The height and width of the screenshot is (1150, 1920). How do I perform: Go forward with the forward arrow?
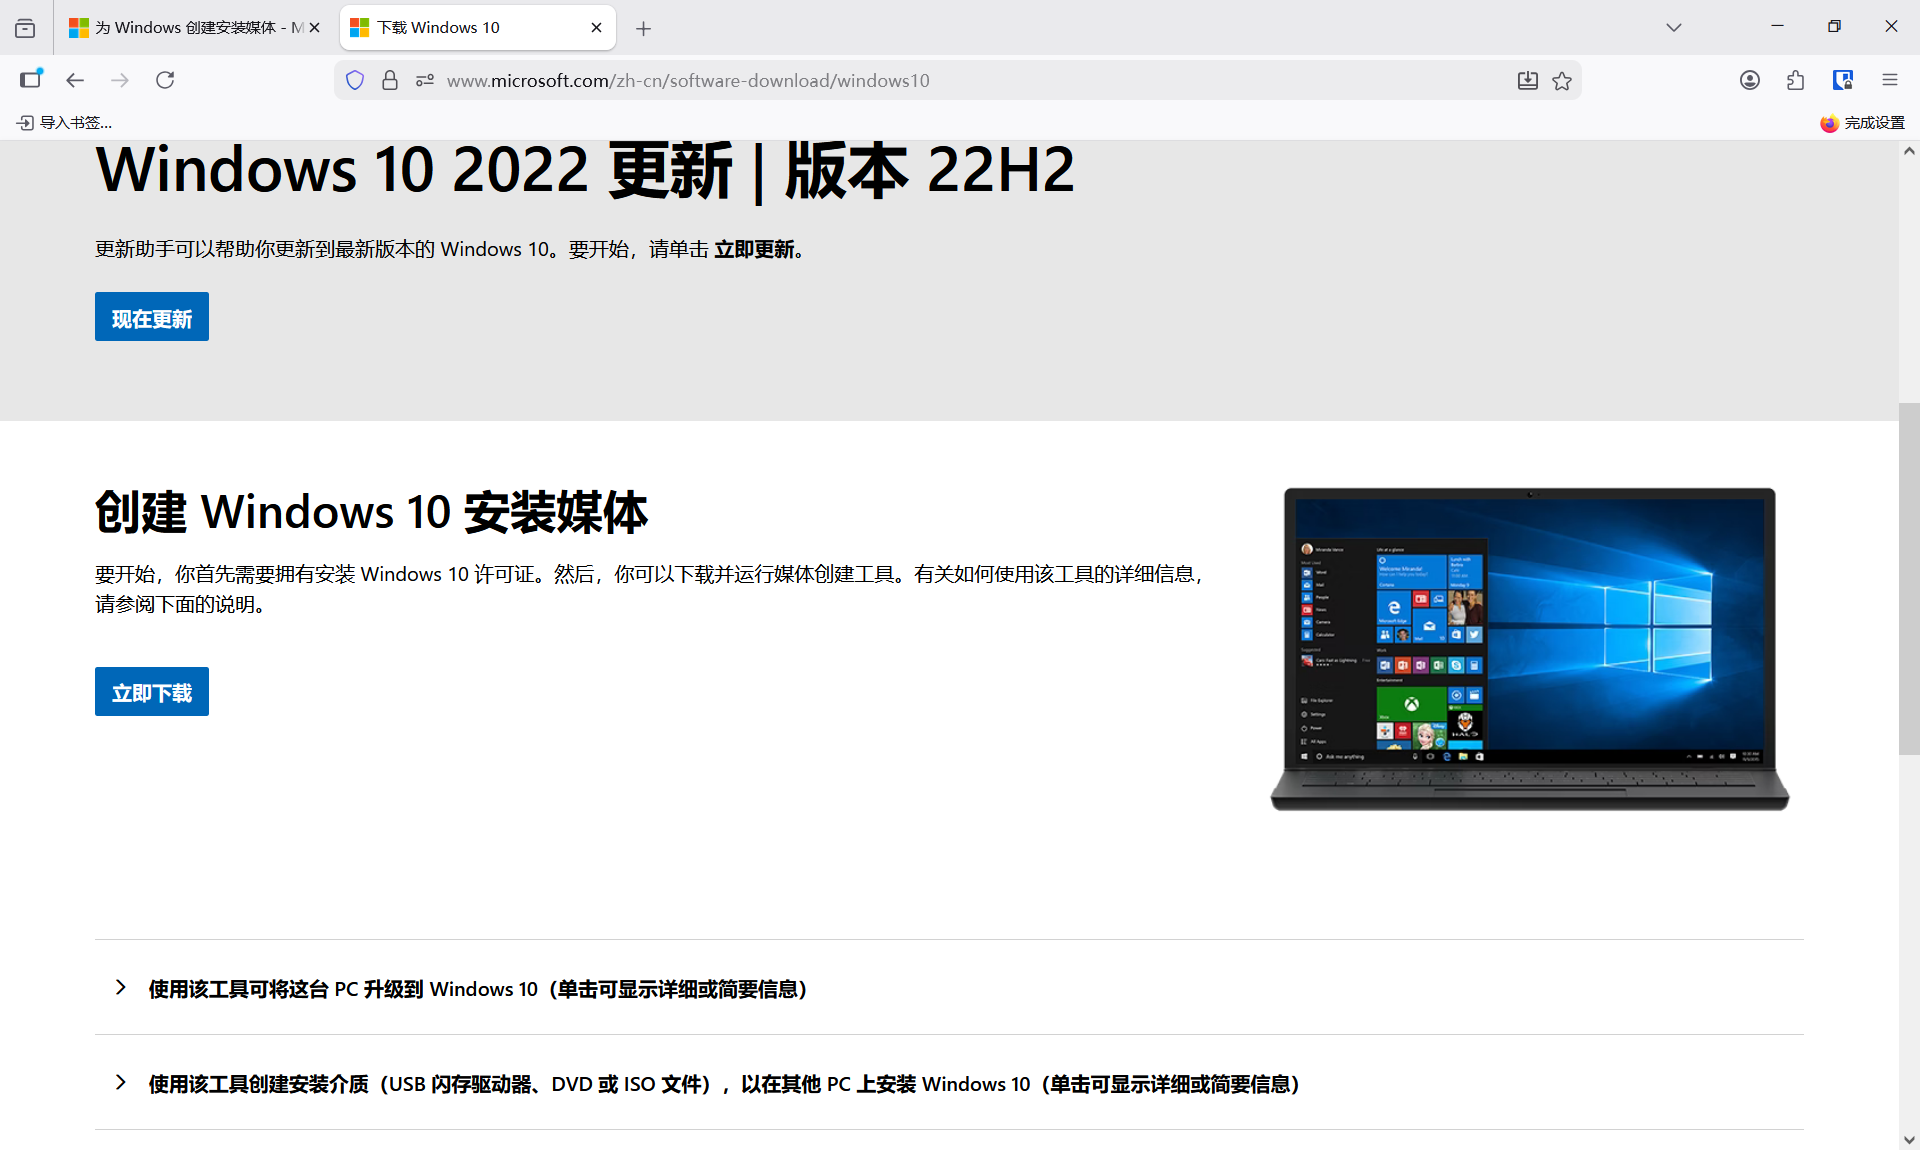click(x=120, y=80)
